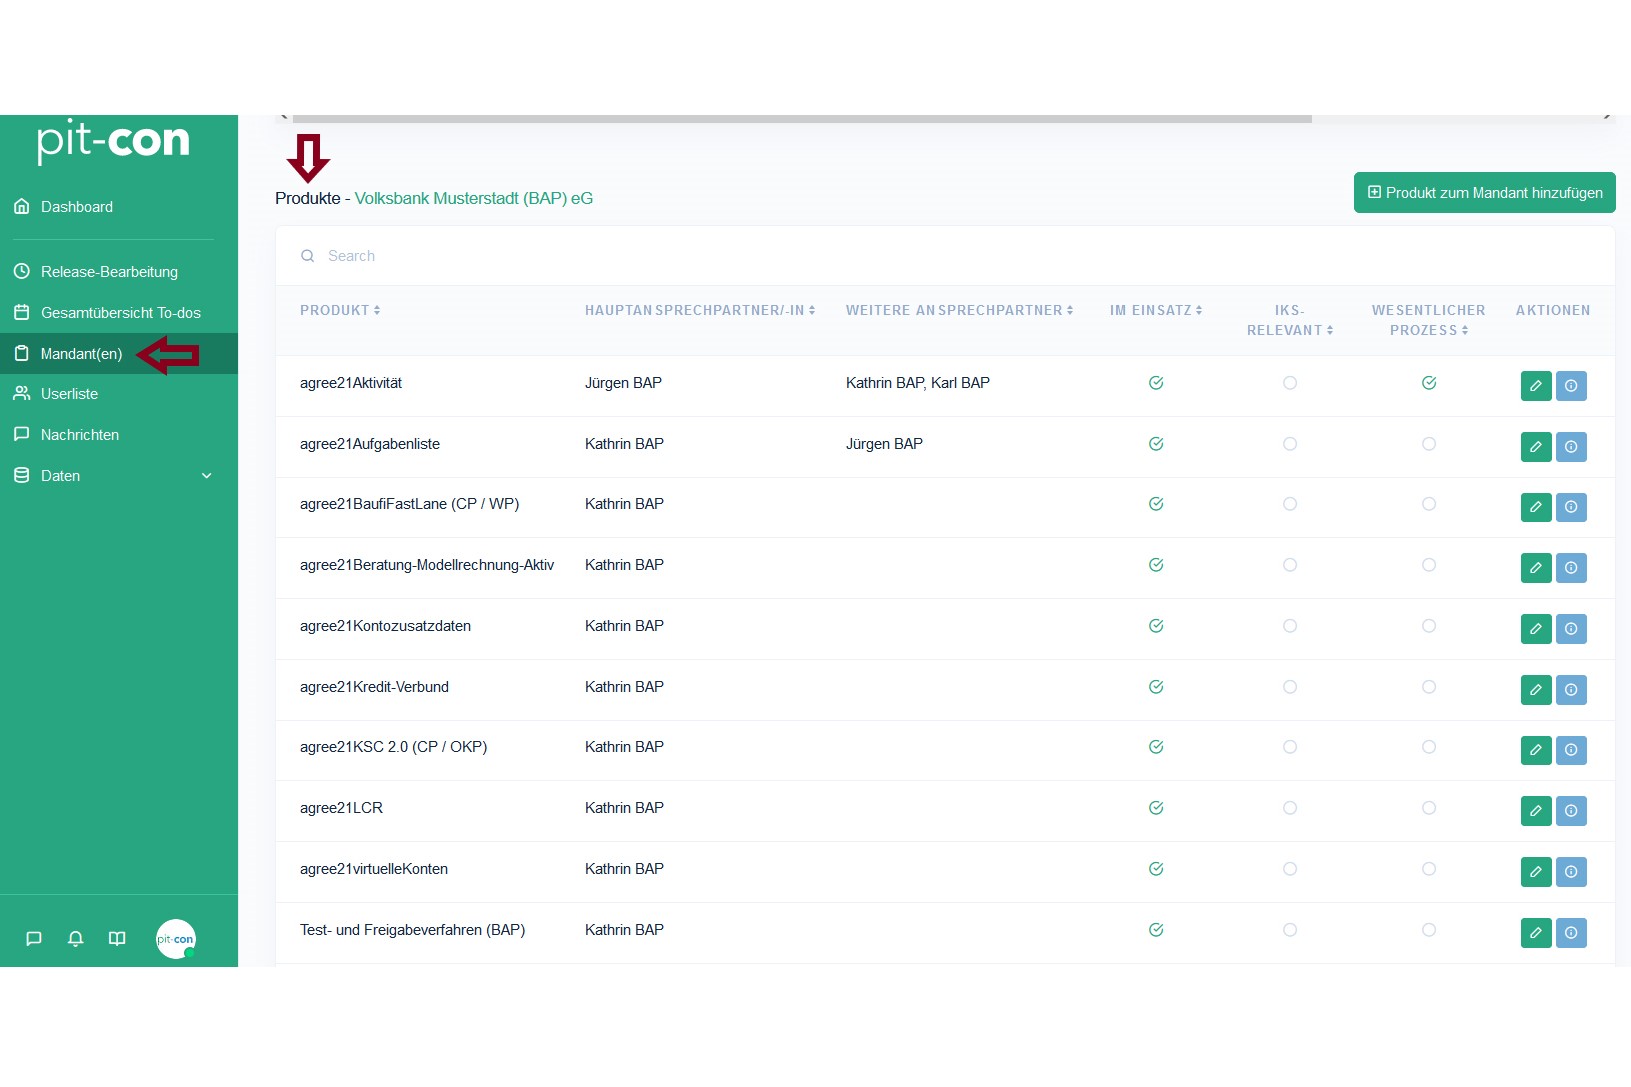Focus the Search input field
The image size is (1631, 1087).
(945, 256)
